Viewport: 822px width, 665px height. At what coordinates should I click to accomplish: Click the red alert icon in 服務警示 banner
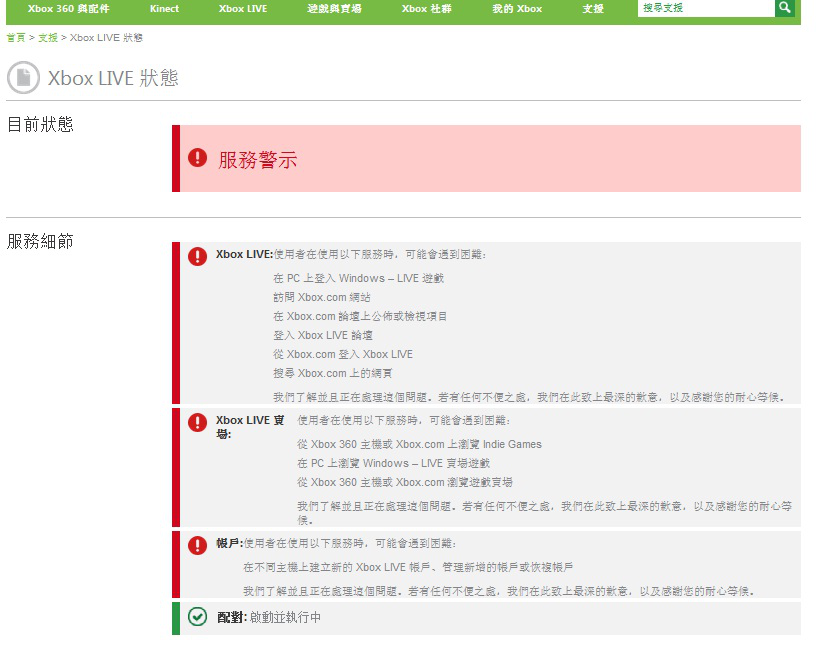[x=198, y=157]
